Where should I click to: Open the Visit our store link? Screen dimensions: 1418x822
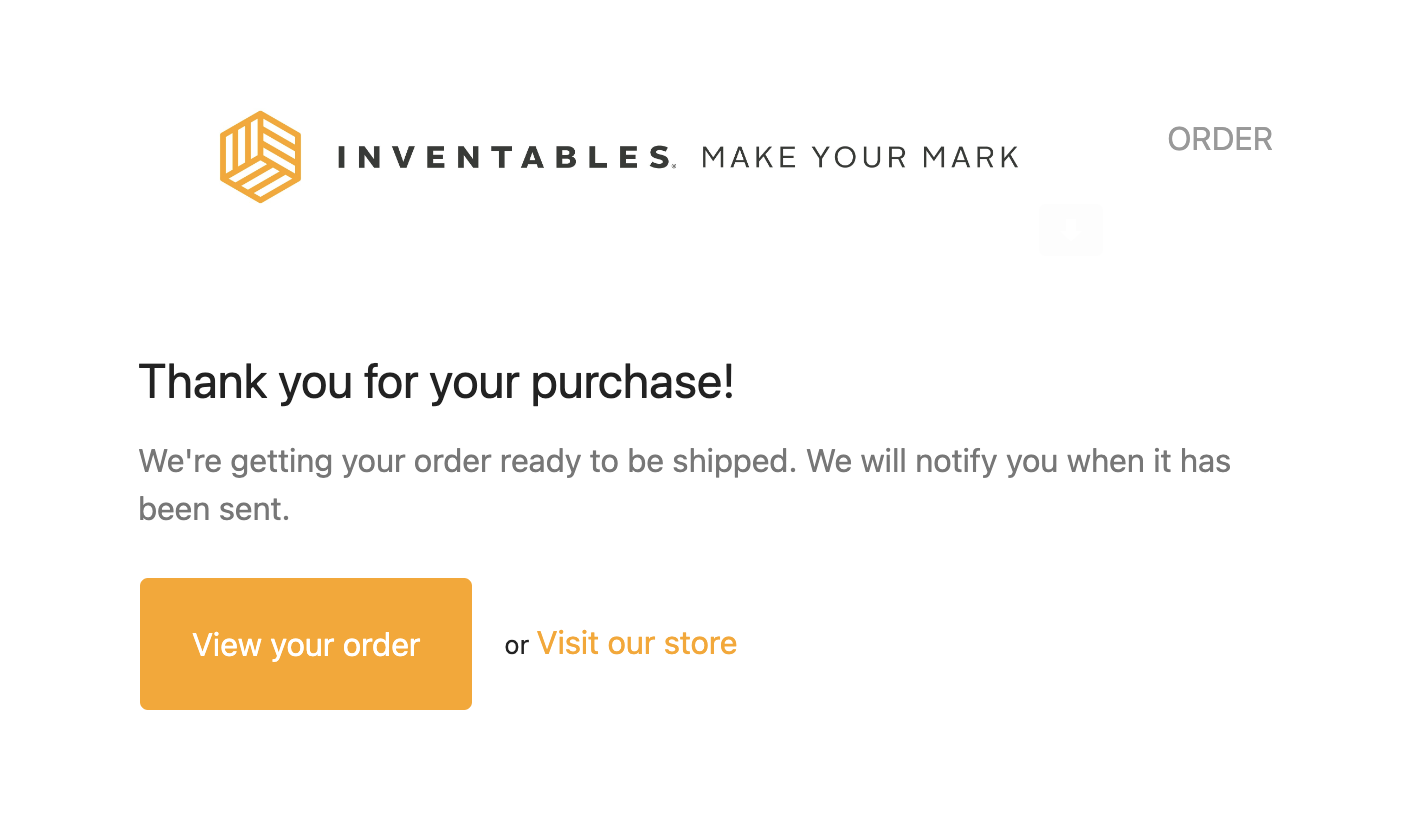[x=637, y=643]
